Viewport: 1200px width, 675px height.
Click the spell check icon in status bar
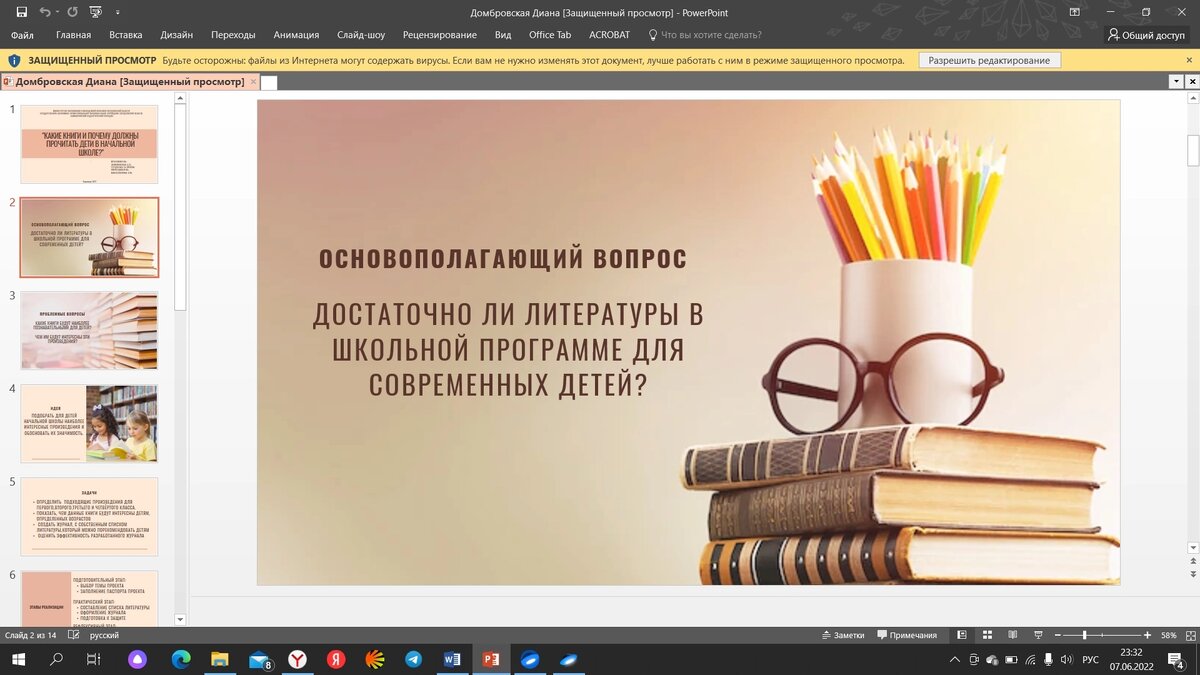pos(74,635)
